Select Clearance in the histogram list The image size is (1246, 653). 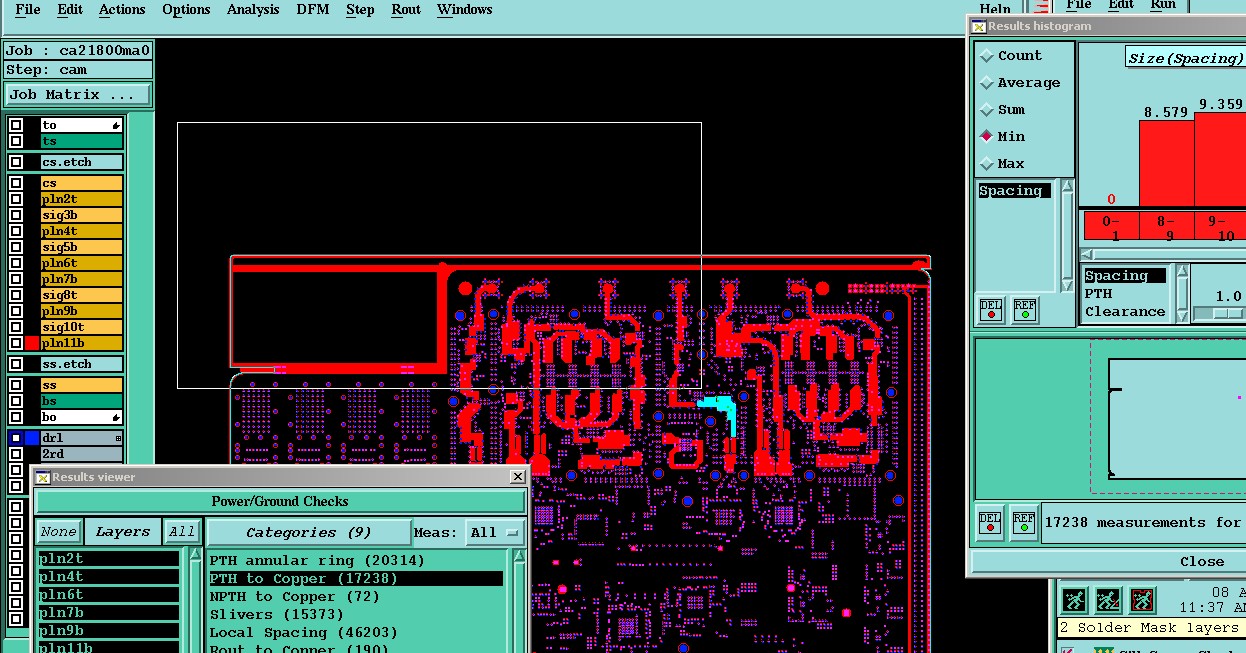click(1125, 312)
